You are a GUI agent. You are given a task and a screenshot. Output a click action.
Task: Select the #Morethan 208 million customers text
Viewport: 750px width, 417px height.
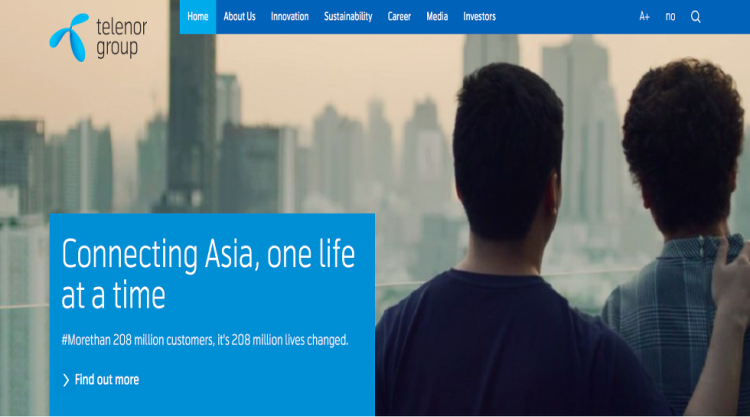(205, 340)
